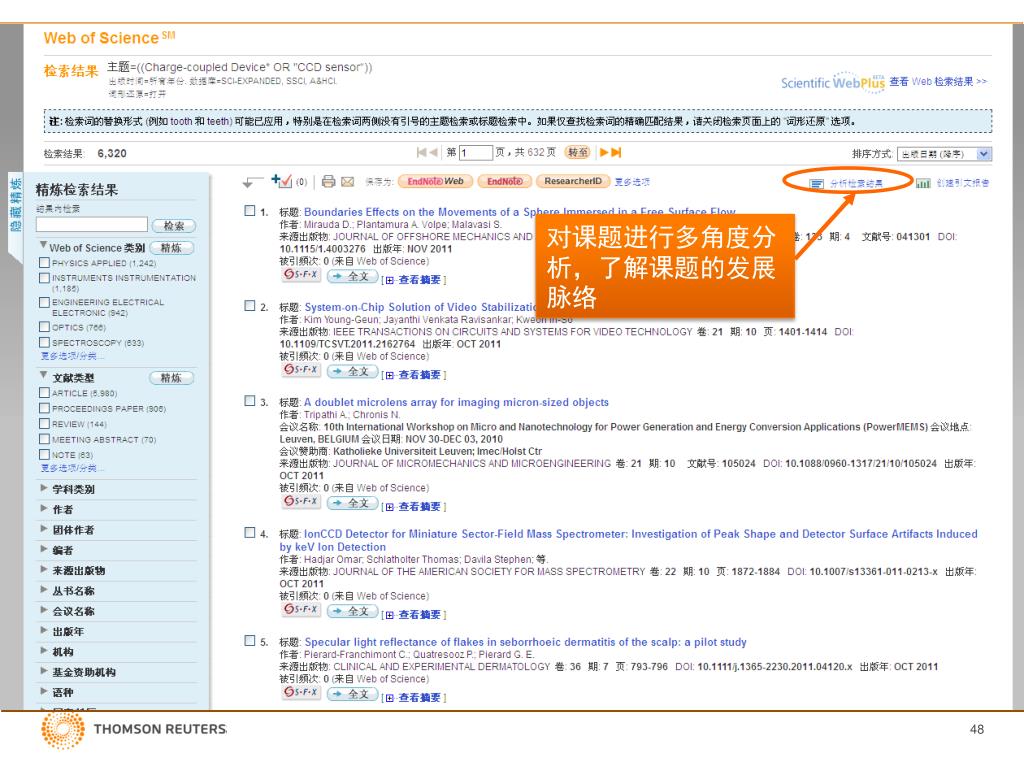
Task: Expand the 来源出版物 refine section
Action: click(x=43, y=569)
